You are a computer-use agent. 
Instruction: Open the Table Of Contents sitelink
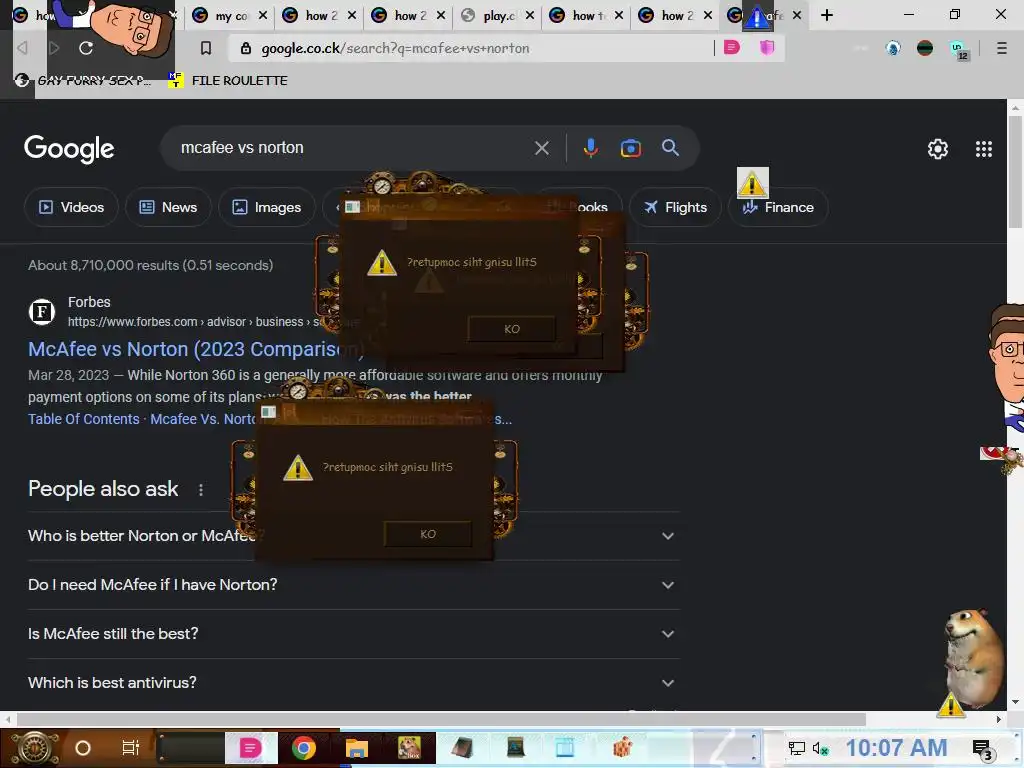coord(84,419)
